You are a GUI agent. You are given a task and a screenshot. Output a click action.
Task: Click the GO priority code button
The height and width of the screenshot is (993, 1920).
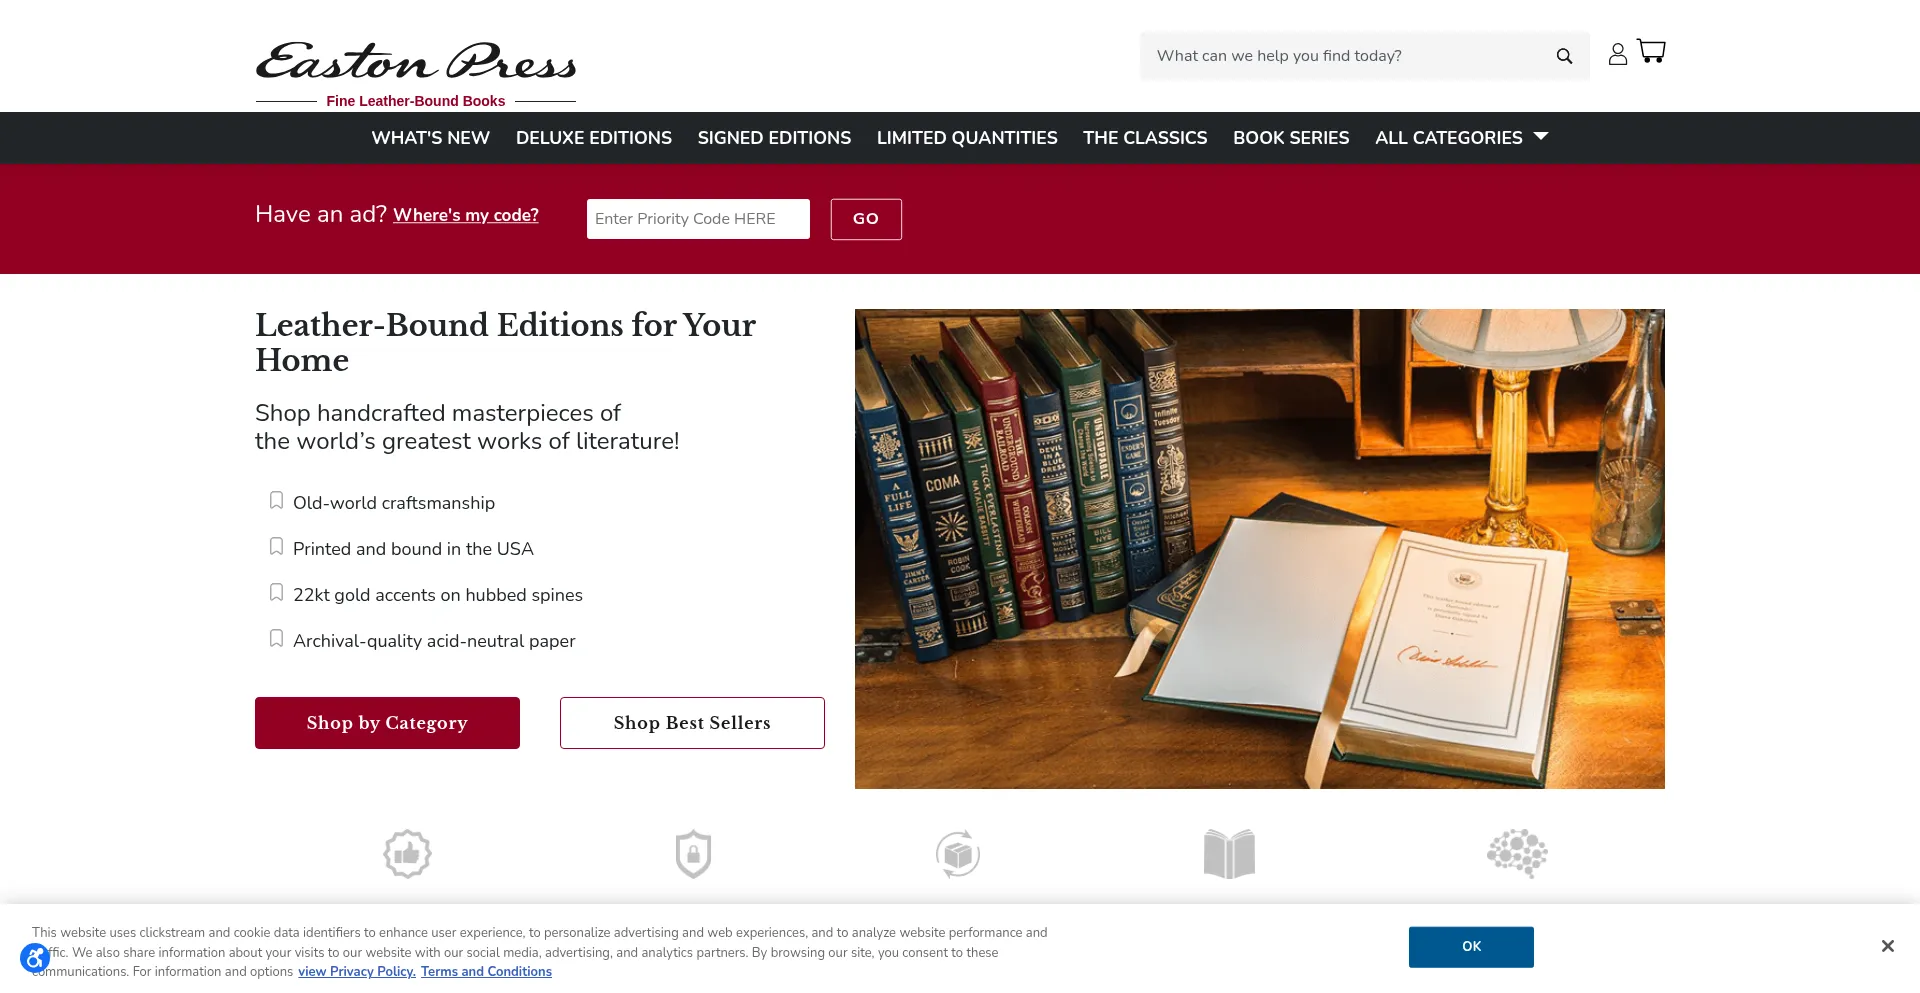(x=866, y=219)
